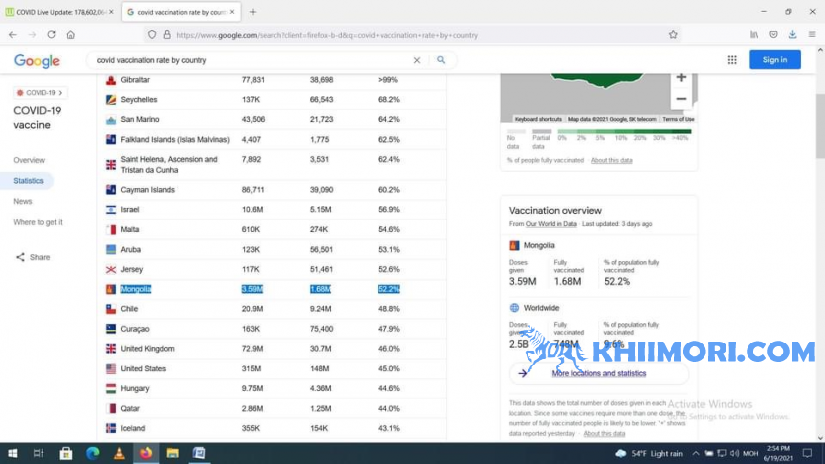Viewport: 825px width, 464px height.
Task: Click the Share button in sidebar
Action: tap(33, 257)
